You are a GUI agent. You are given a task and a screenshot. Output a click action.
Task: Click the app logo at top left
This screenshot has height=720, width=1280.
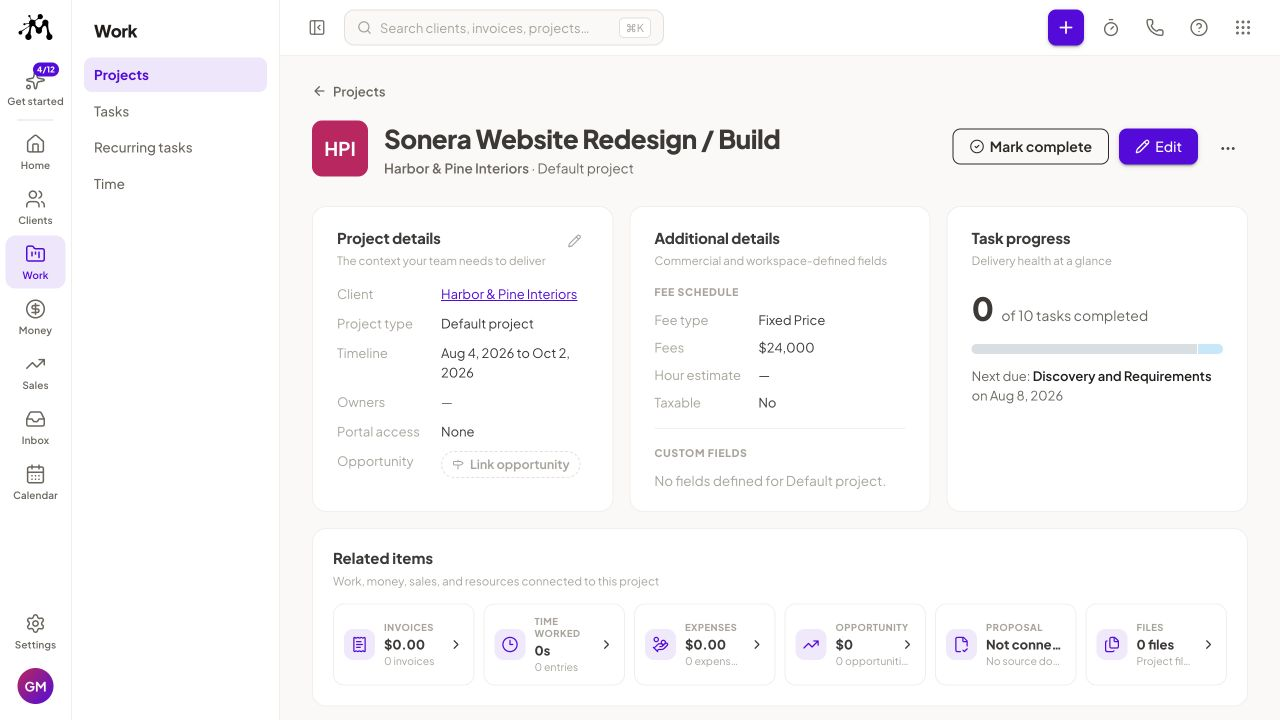pos(35,28)
